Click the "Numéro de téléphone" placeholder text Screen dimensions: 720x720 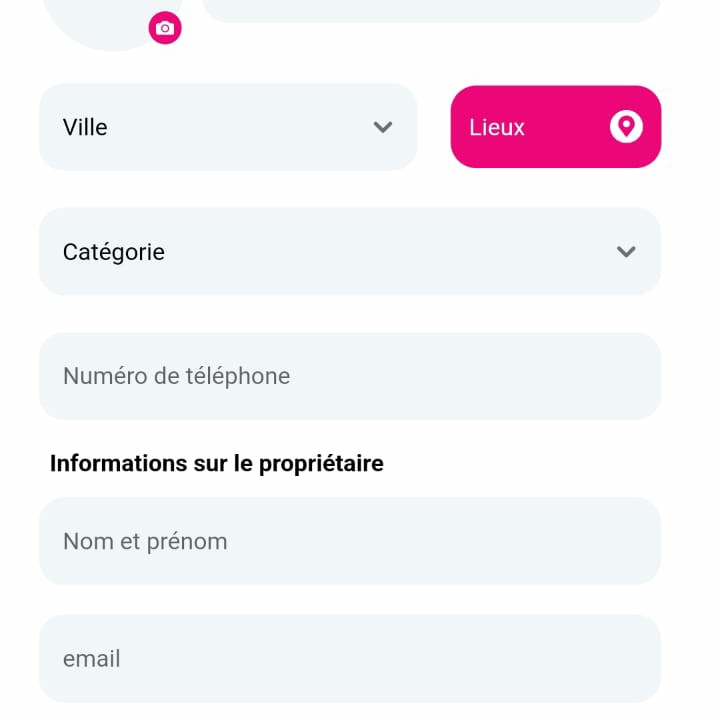[x=177, y=376]
